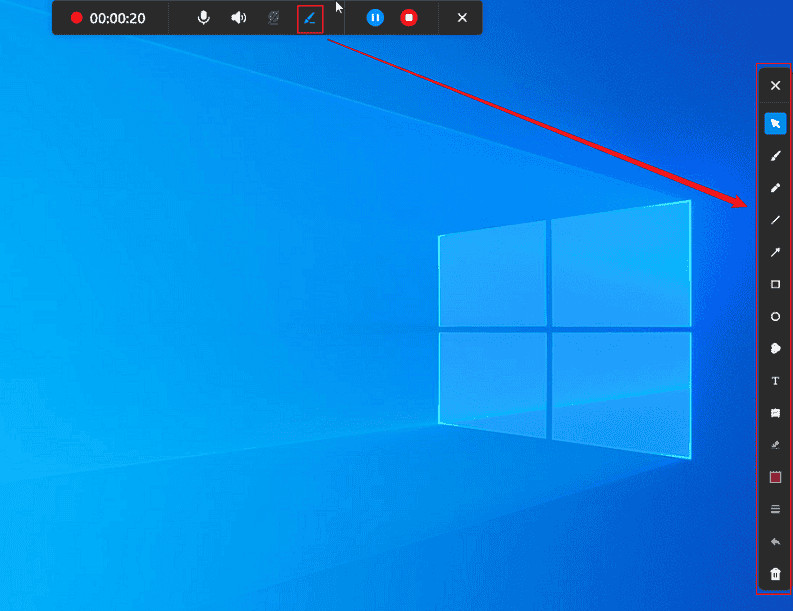Undo the last annotation
The width and height of the screenshot is (793, 611).
point(775,541)
